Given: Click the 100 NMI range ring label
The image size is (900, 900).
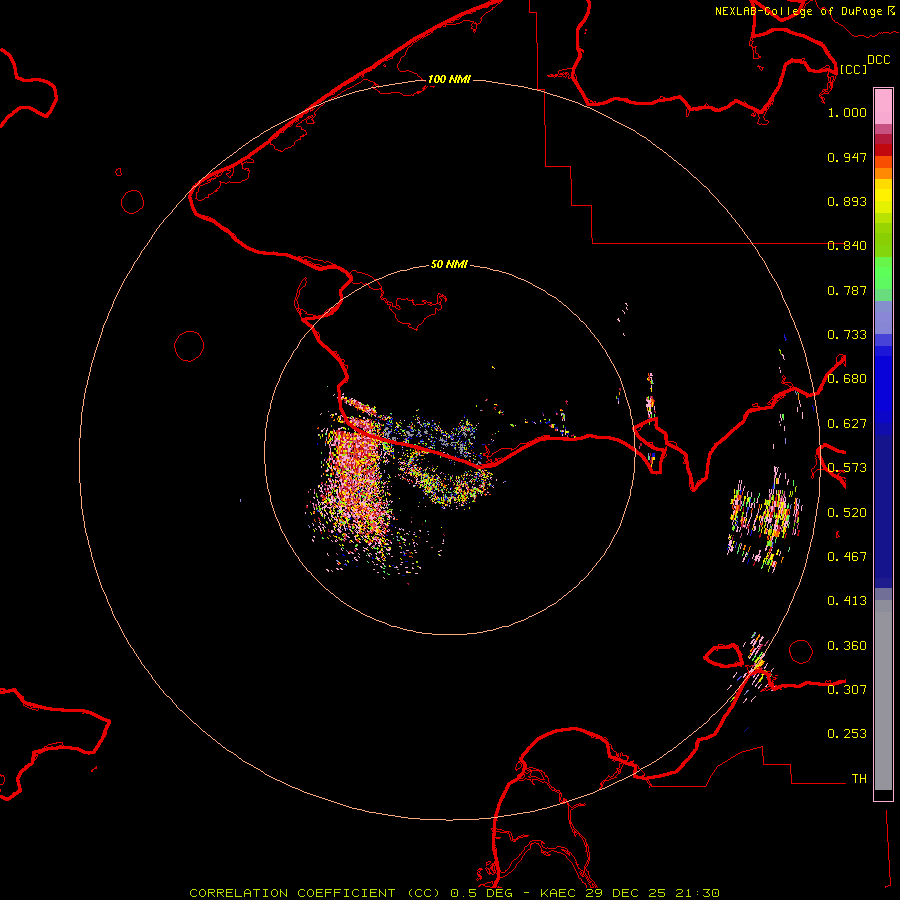Looking at the screenshot, I should pyautogui.click(x=449, y=79).
